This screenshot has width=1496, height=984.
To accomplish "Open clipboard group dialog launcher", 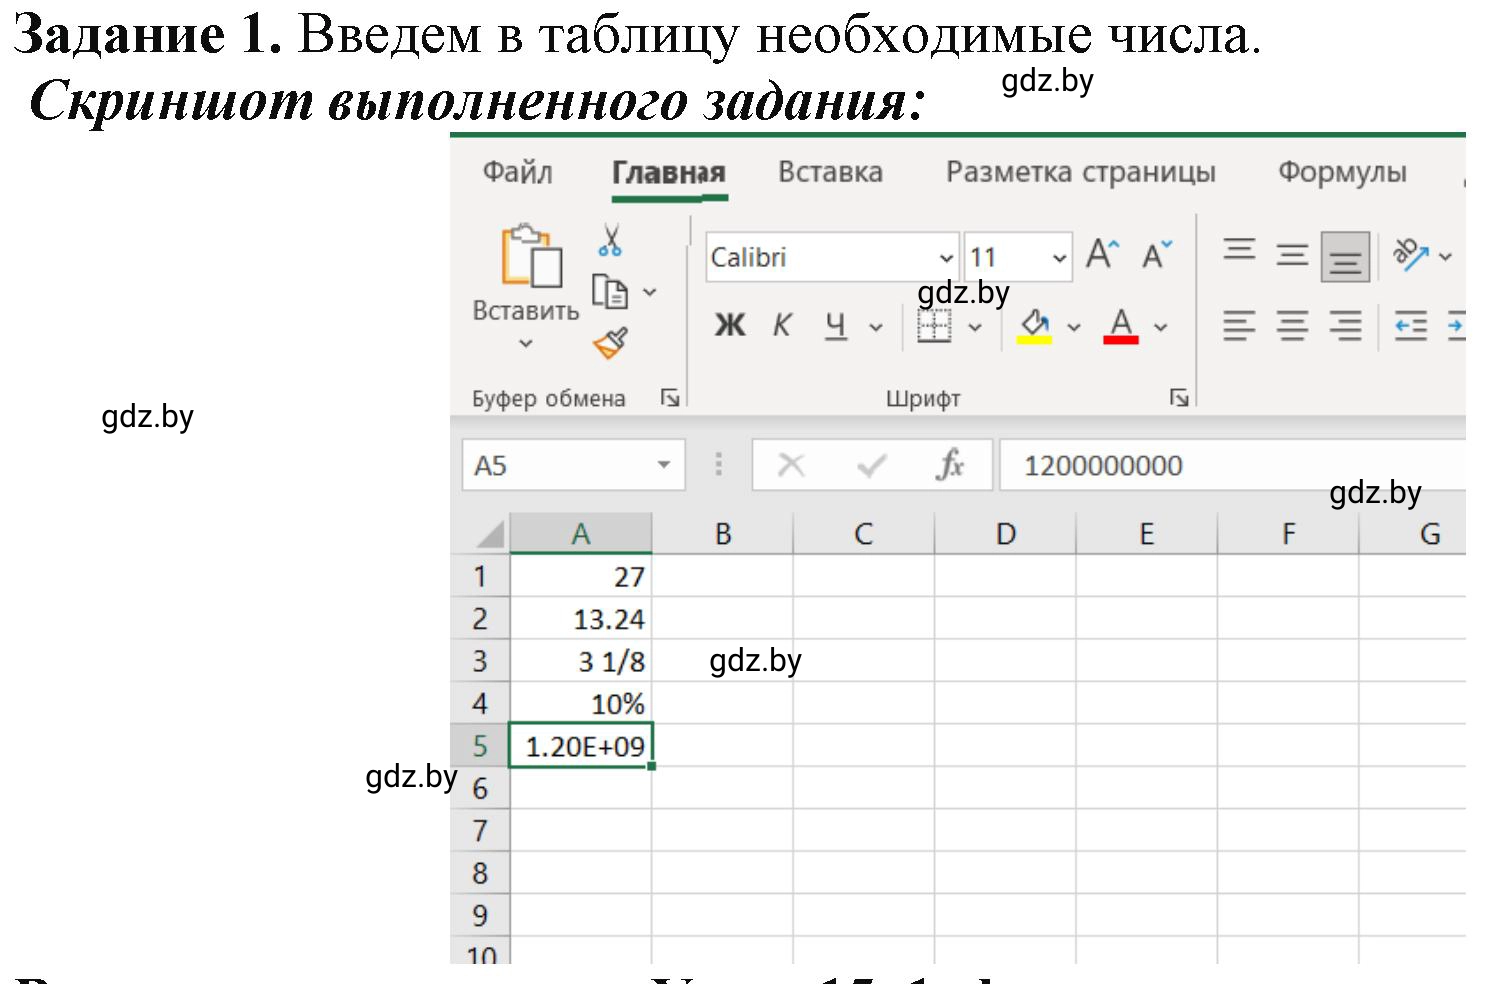I will (669, 398).
